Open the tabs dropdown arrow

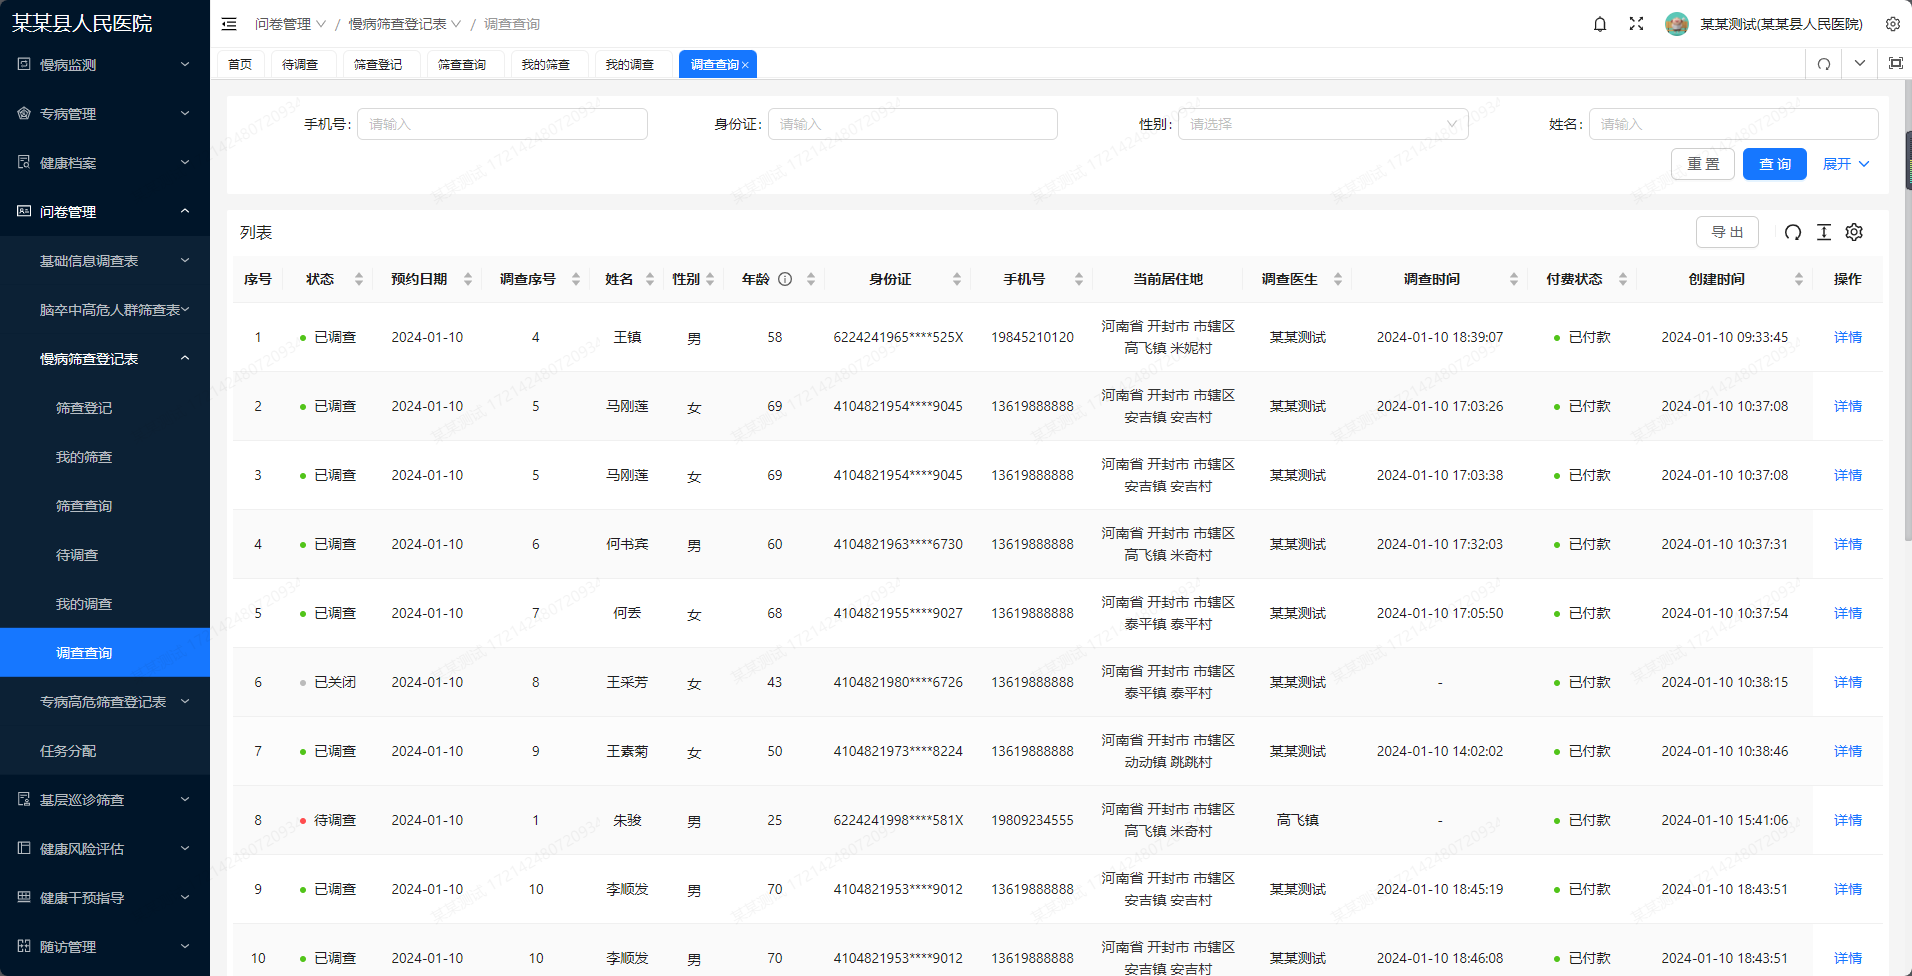(1860, 63)
